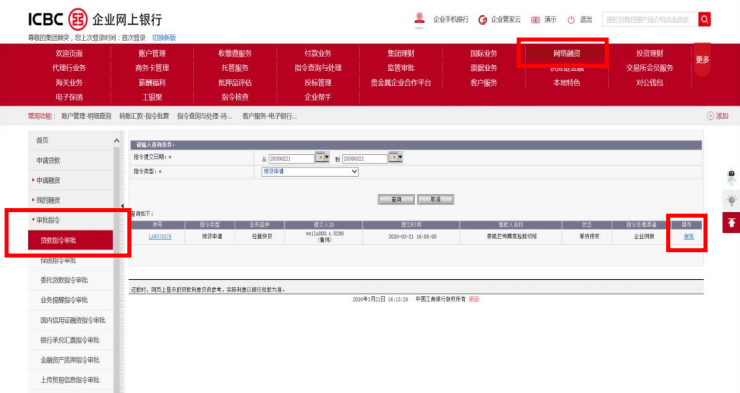Open the 监管审批 menu

coord(401,68)
